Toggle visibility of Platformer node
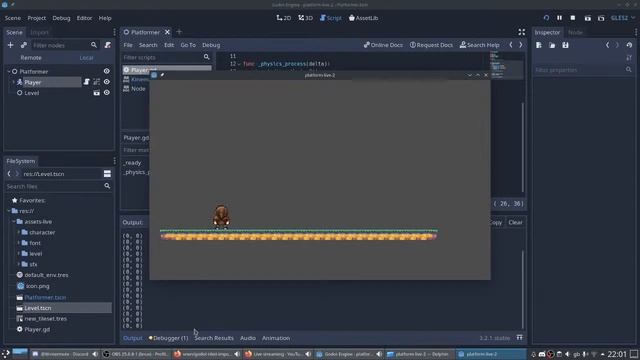 point(107,71)
